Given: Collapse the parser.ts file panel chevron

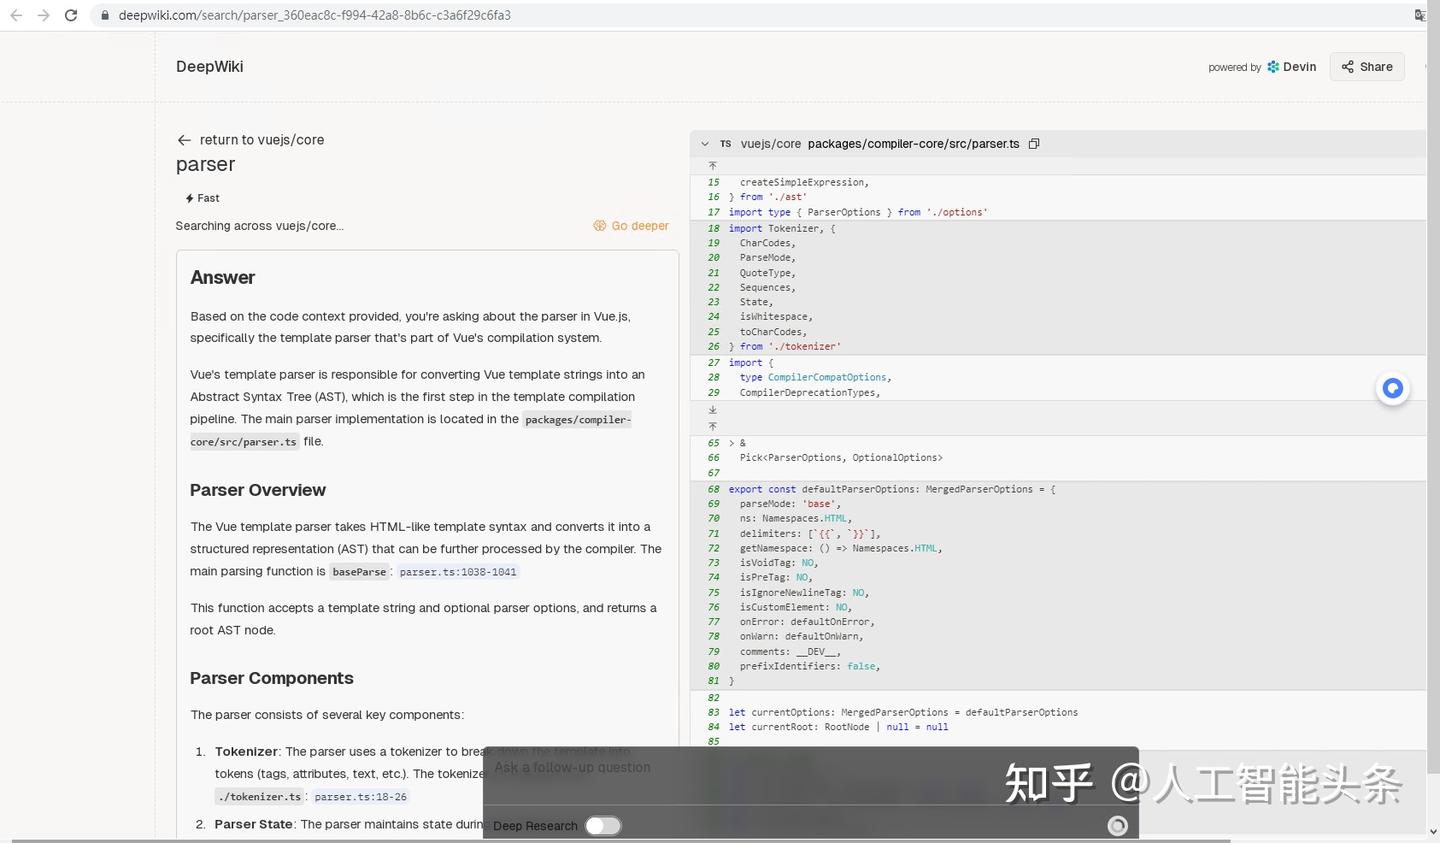Looking at the screenshot, I should pyautogui.click(x=705, y=144).
